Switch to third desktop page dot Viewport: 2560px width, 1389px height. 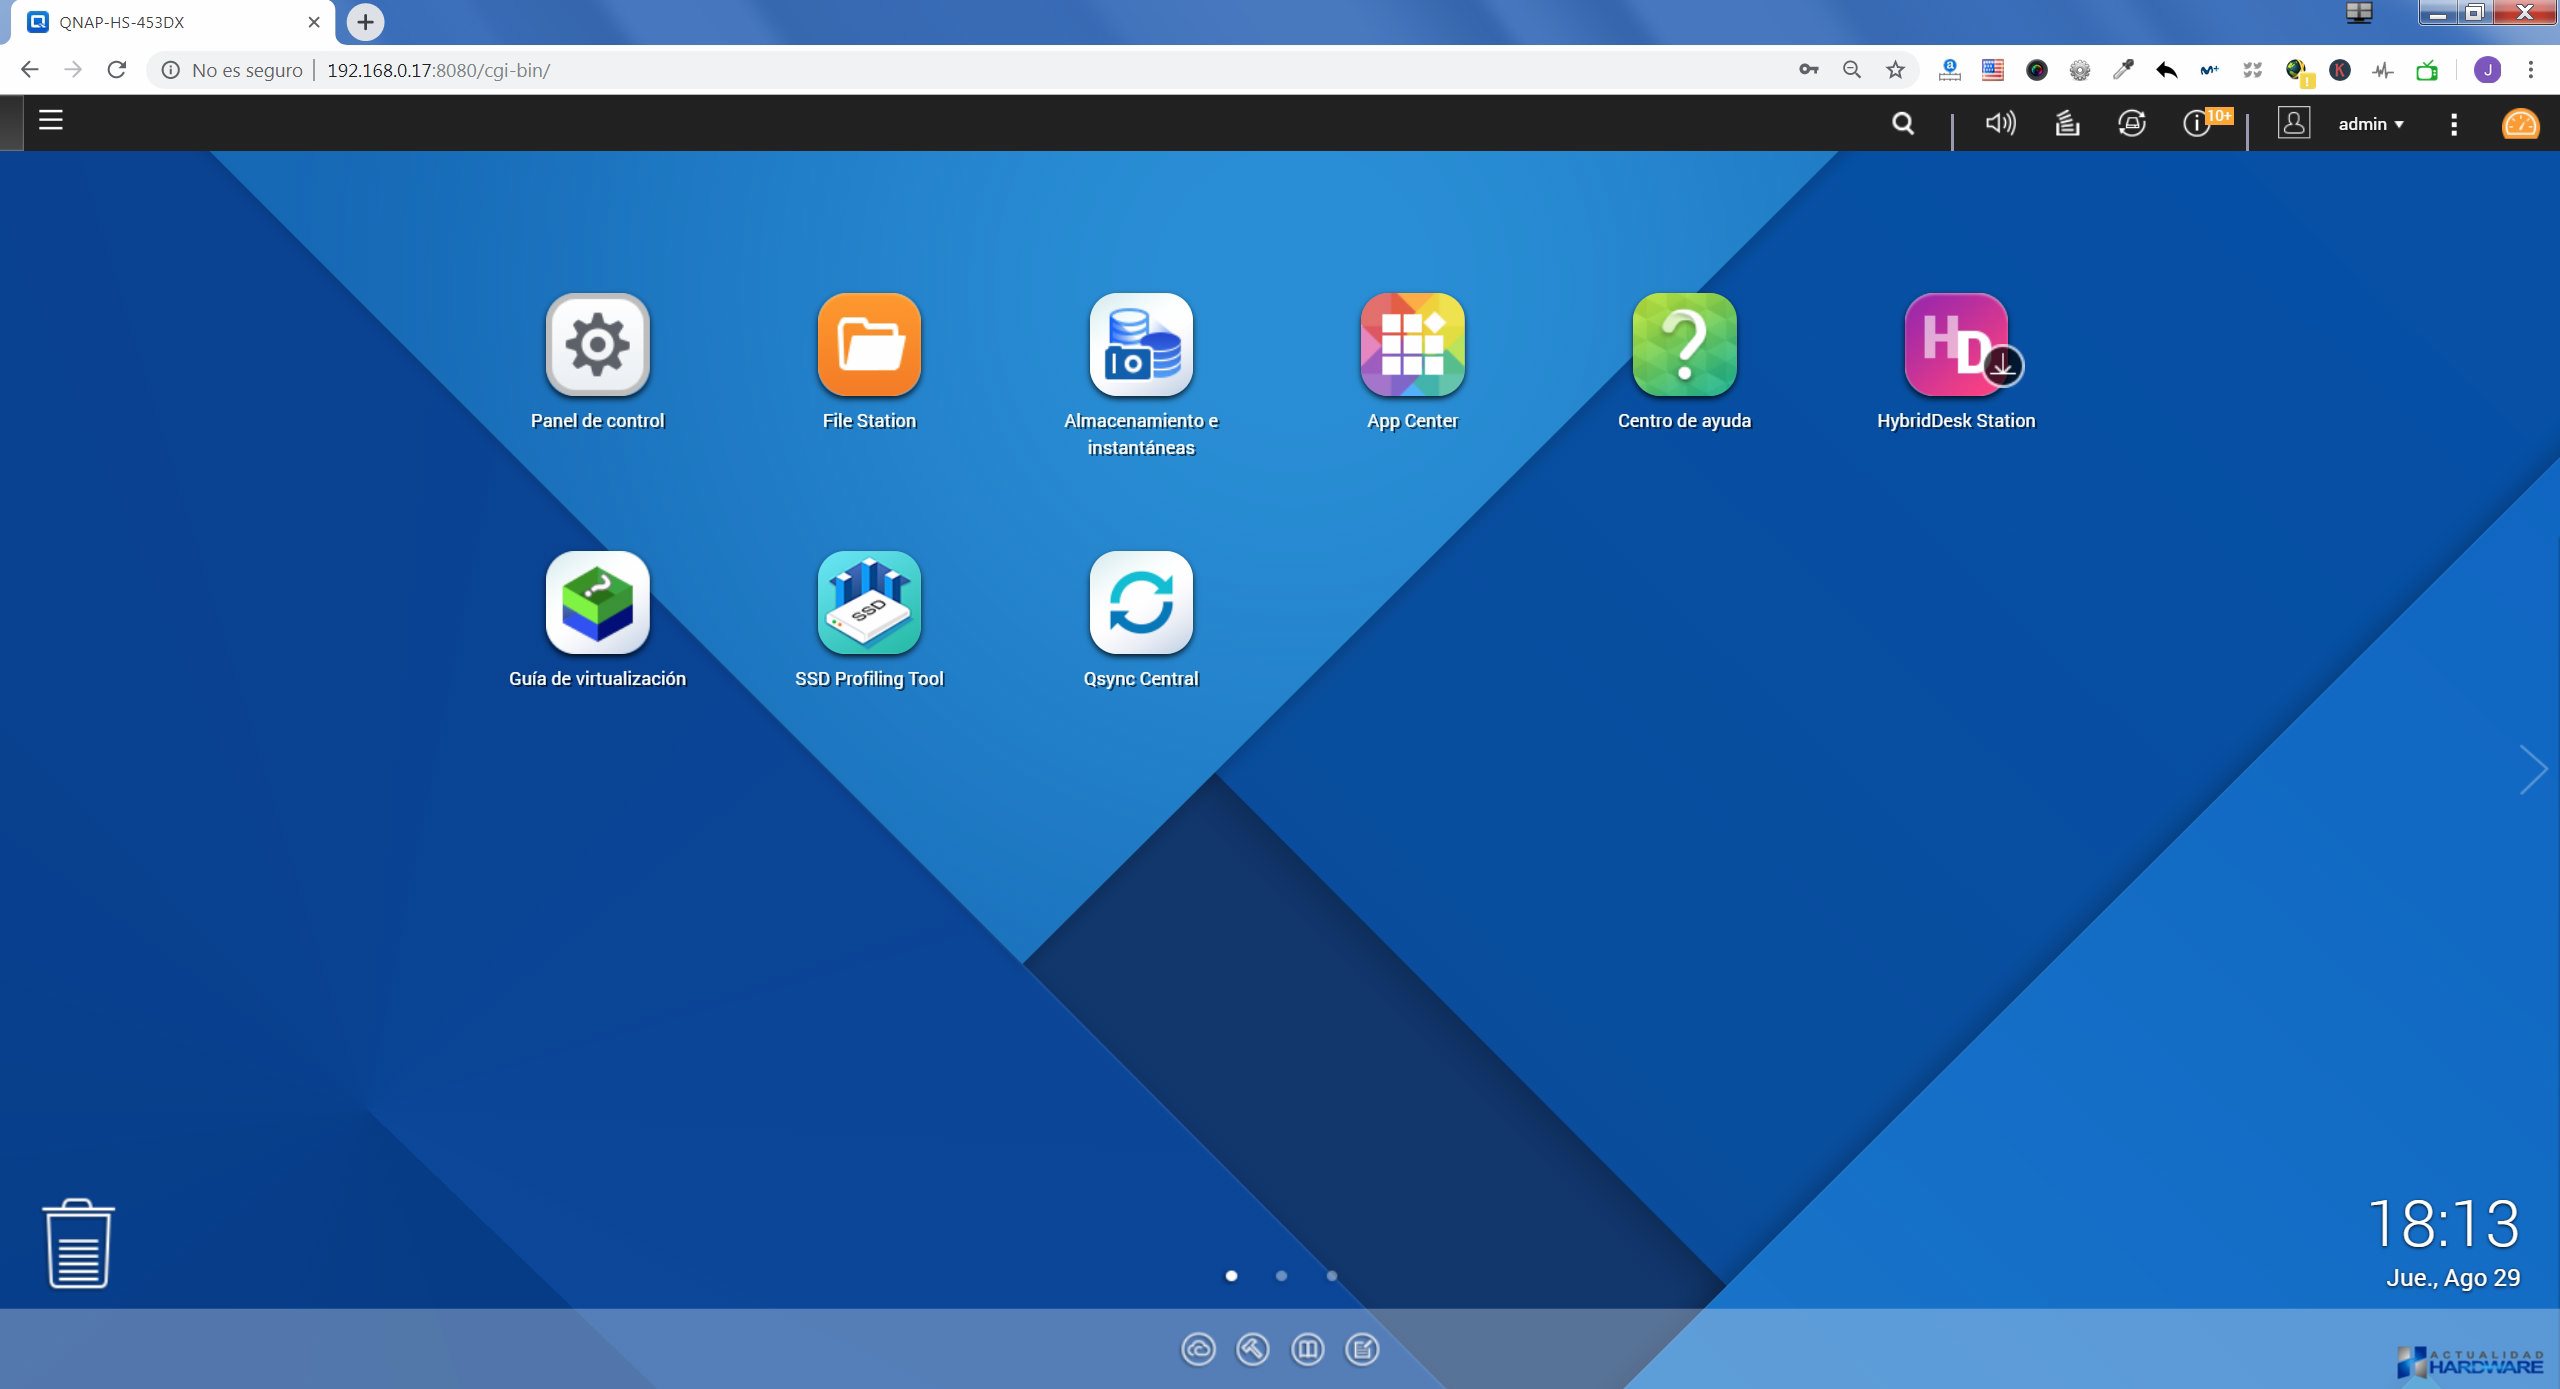coord(1332,1276)
